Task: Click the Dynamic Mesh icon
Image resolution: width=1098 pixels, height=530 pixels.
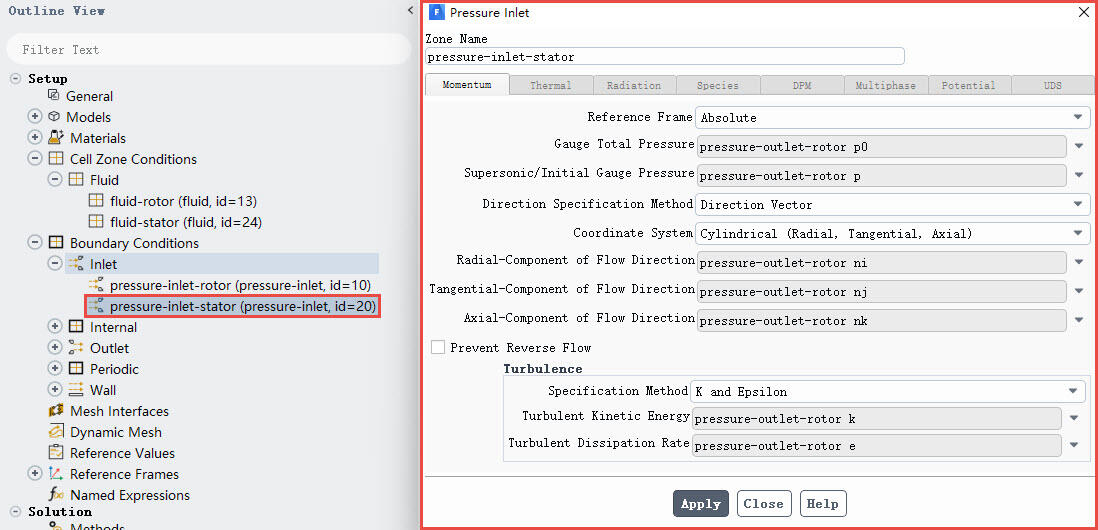Action: pyautogui.click(x=56, y=432)
